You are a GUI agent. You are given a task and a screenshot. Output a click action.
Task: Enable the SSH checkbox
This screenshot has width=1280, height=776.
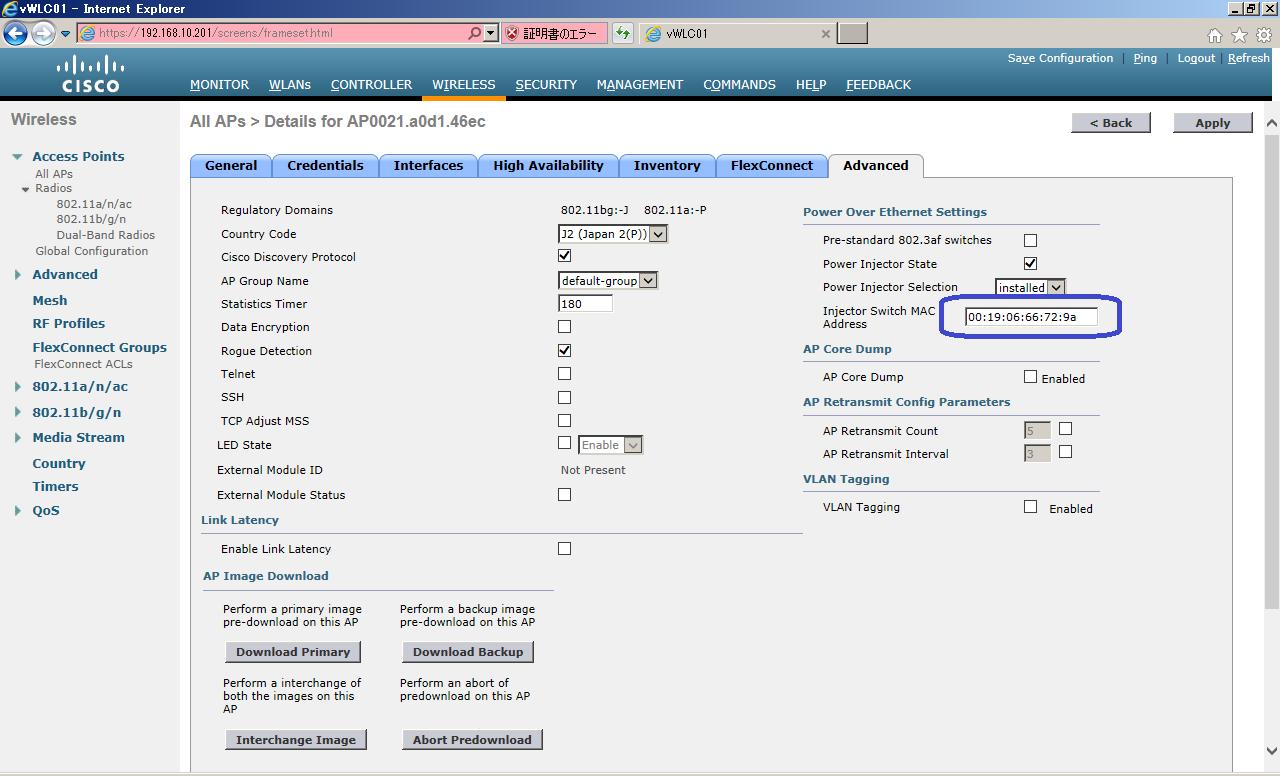564,397
